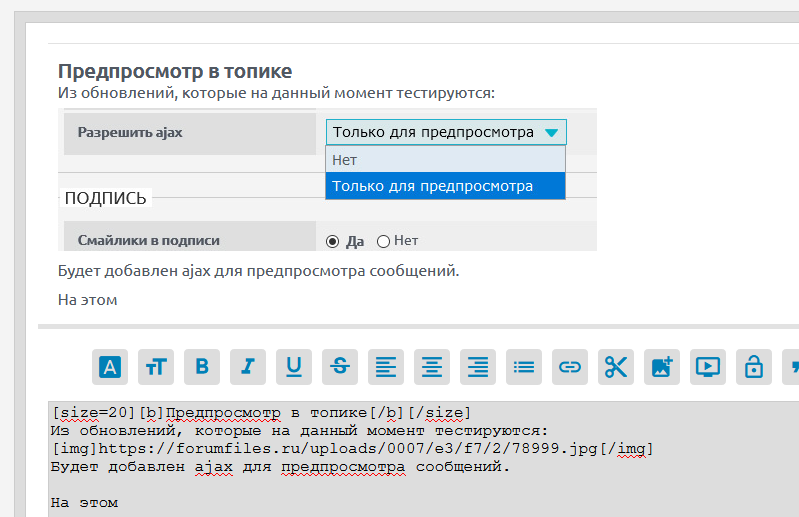Screen dimensions: 799x517
Task: Insert an image with the picture icon
Action: (x=662, y=367)
